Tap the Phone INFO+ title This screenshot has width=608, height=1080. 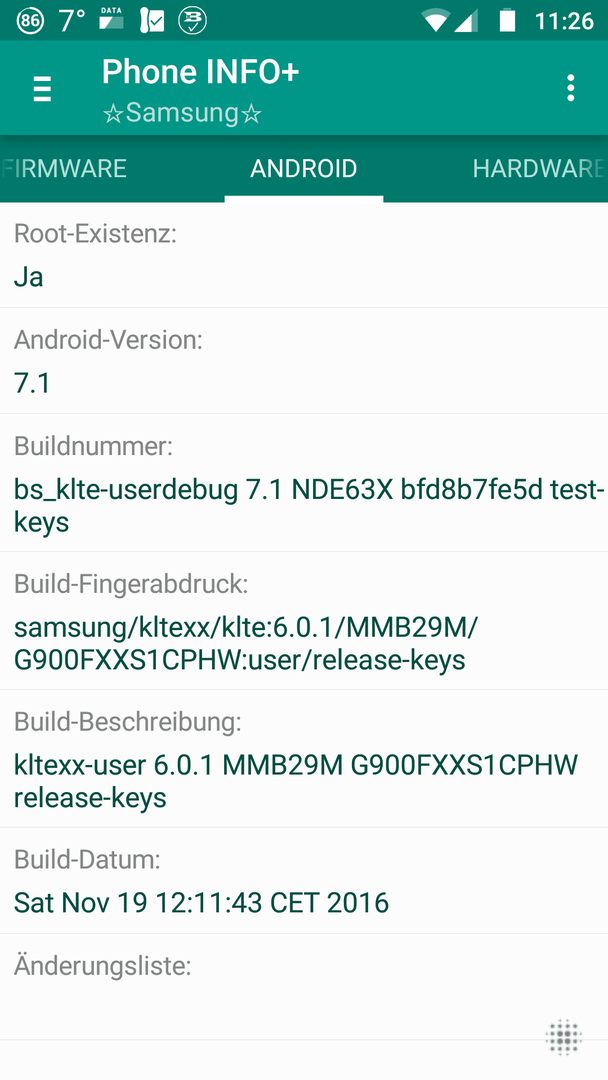200,72
